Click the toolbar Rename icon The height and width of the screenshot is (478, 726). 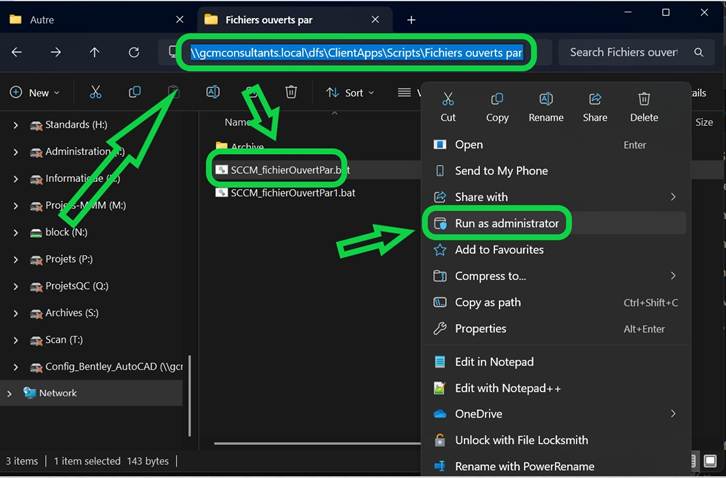(213, 92)
